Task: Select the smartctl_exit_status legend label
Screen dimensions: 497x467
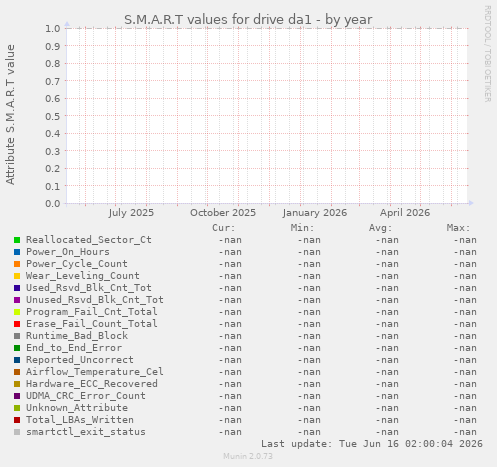Action: pos(86,432)
